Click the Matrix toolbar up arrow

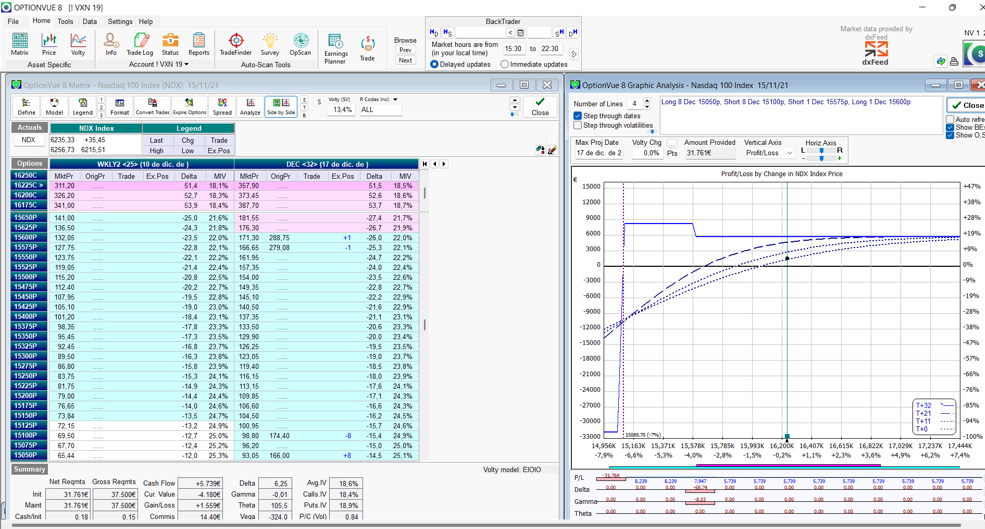point(515,100)
